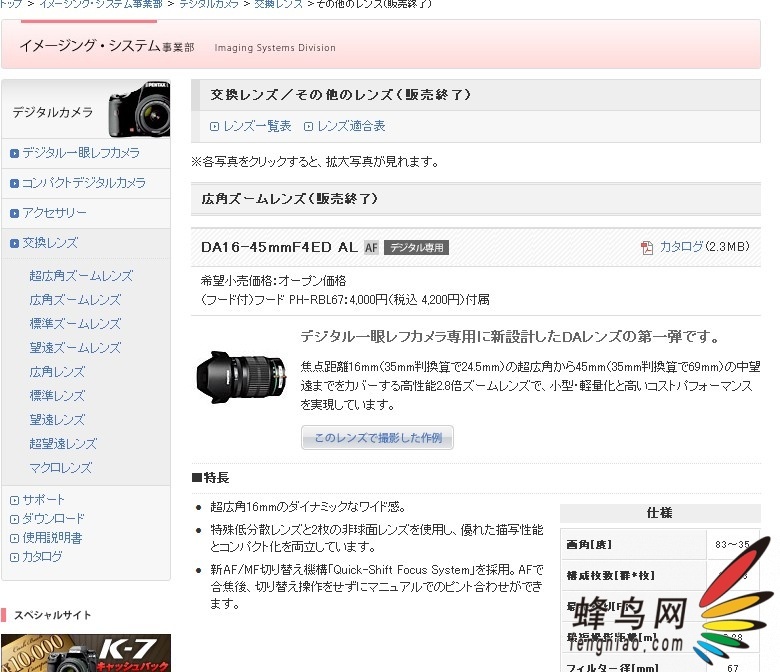Select 超望遠レンズ in sidebar

click(63, 444)
